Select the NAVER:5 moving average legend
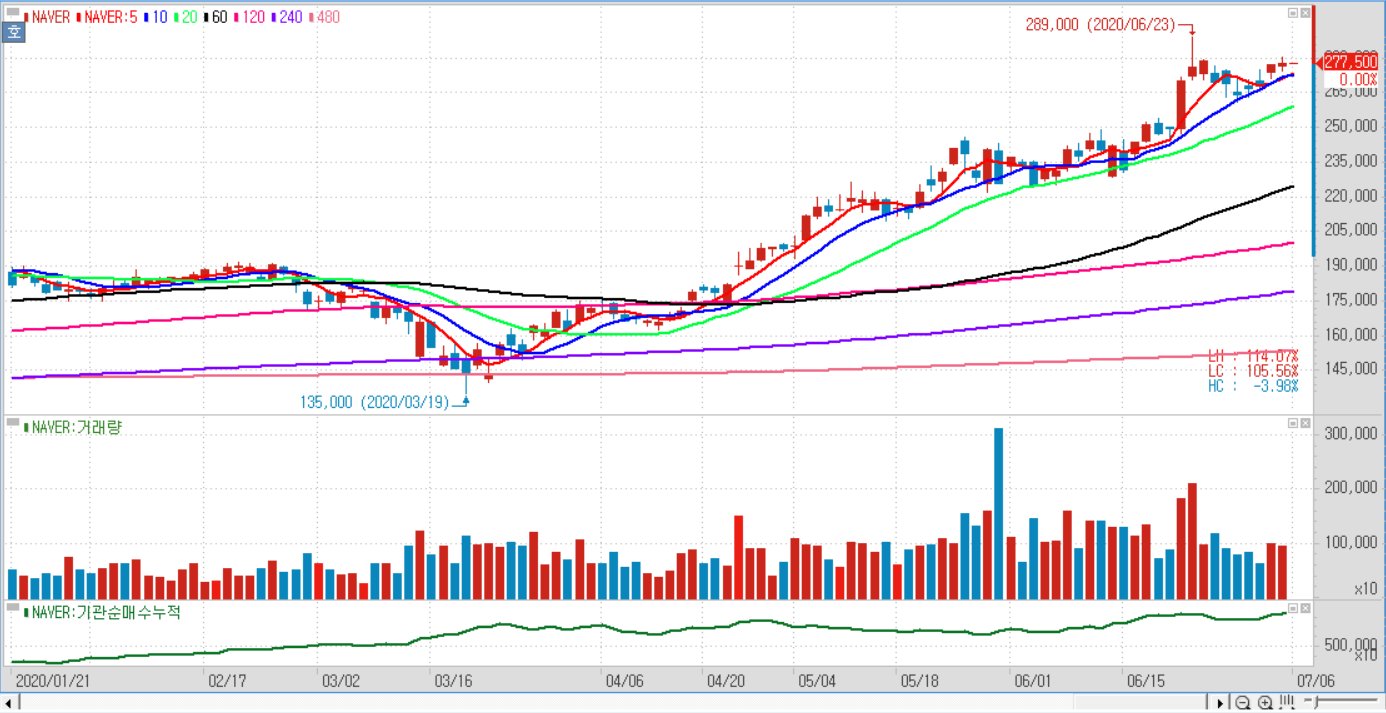Viewport: 1386px width, 713px height. point(111,17)
